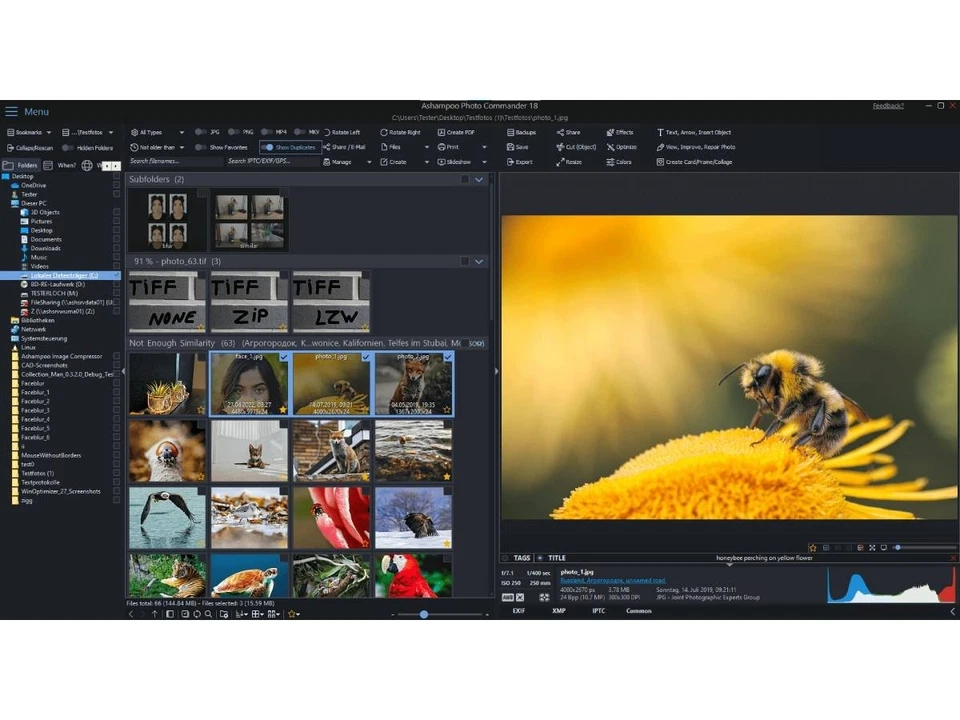This screenshot has height=720, width=960.
Task: Click the Search filenames input field
Action: point(172,161)
